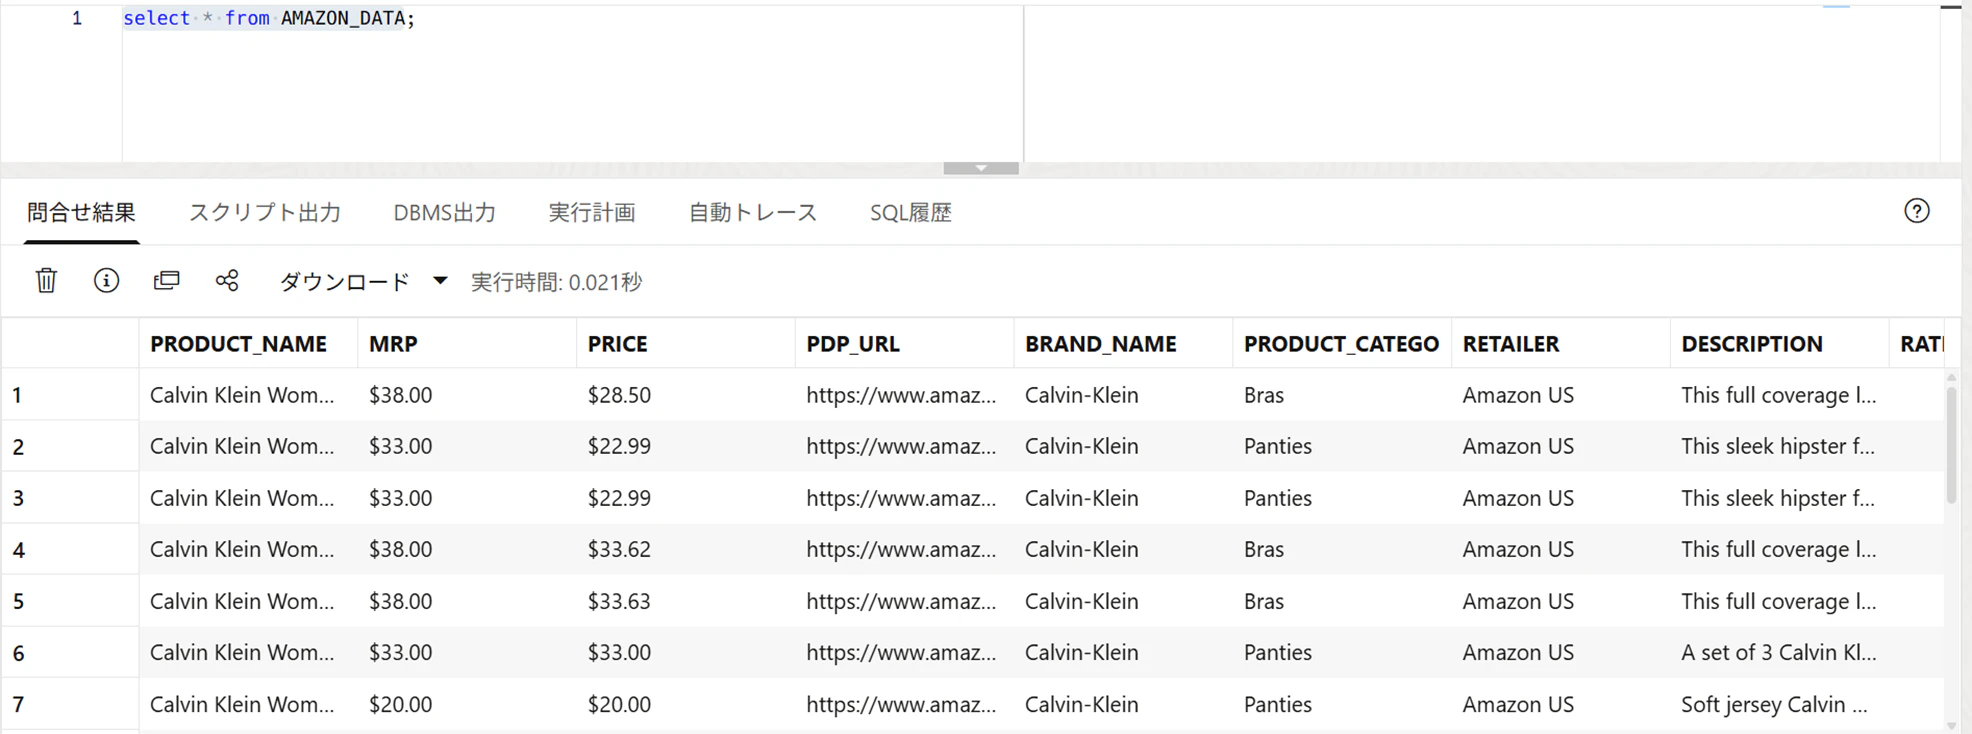
Task: Click the RETAILER column header
Action: [x=1561, y=344]
